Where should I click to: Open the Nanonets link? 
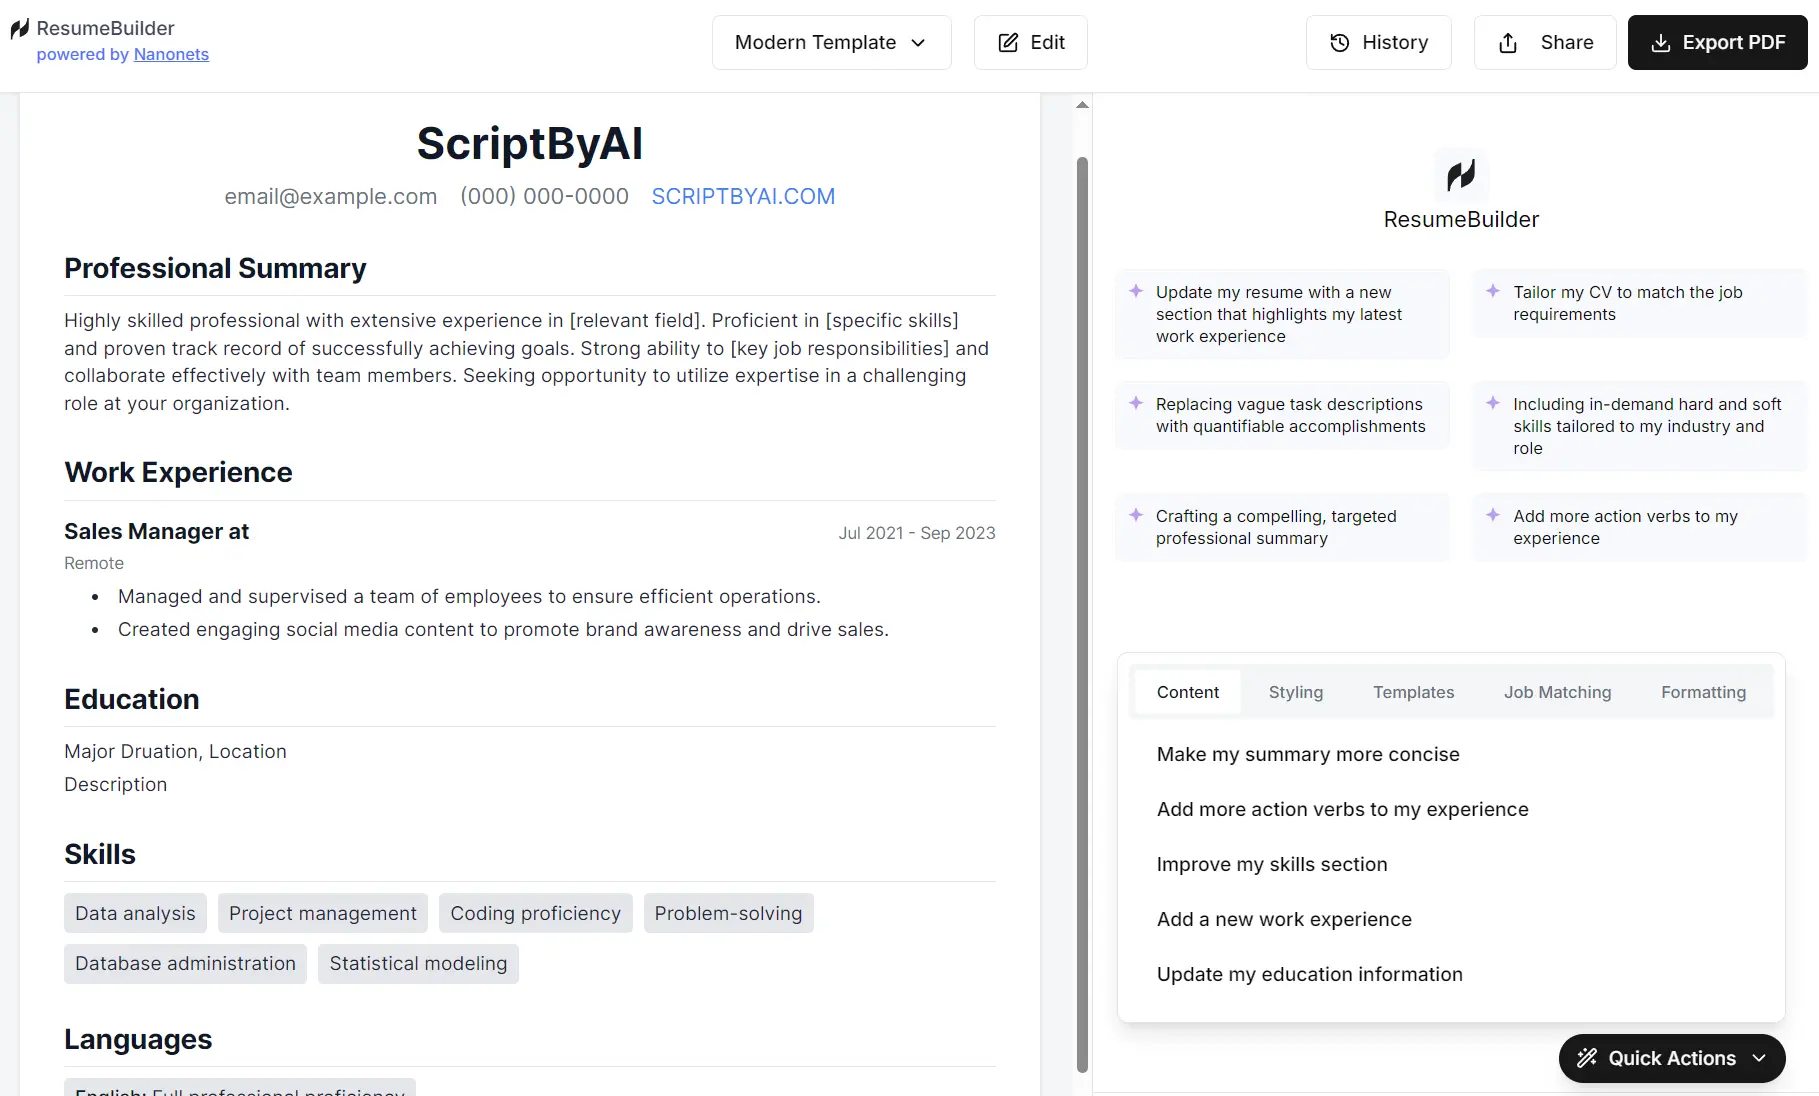point(171,55)
